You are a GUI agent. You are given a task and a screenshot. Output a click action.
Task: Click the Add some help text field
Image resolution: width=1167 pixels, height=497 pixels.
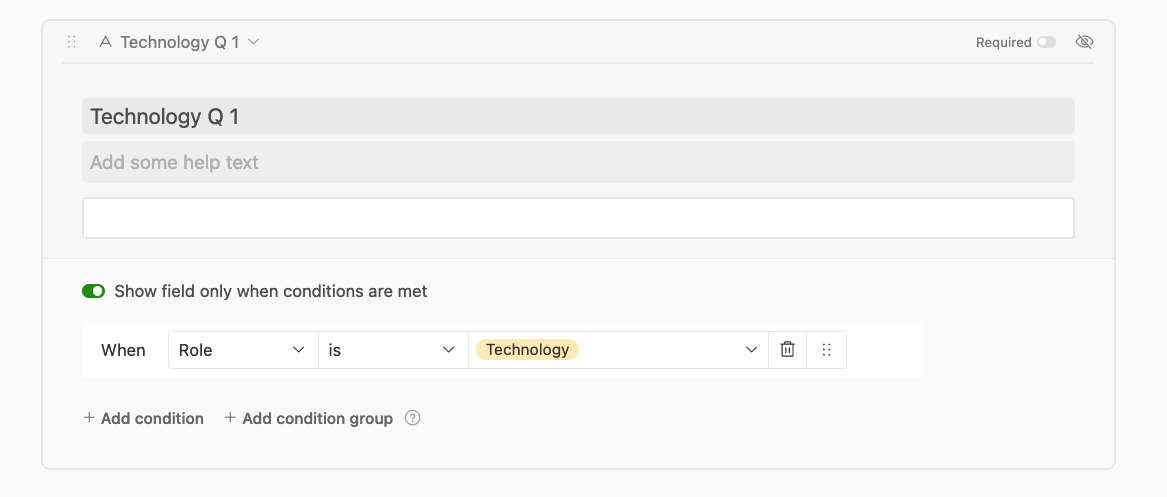578,162
